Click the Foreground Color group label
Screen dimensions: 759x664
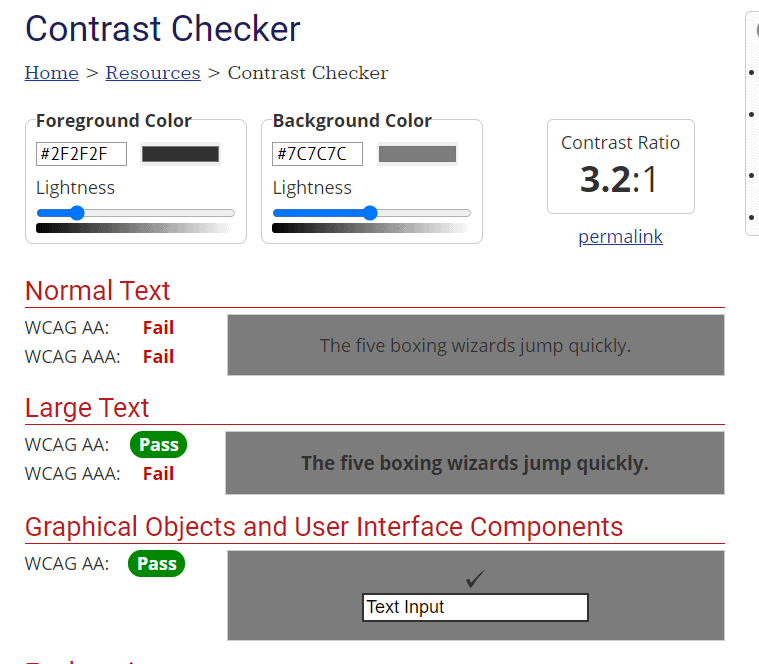[x=114, y=121]
